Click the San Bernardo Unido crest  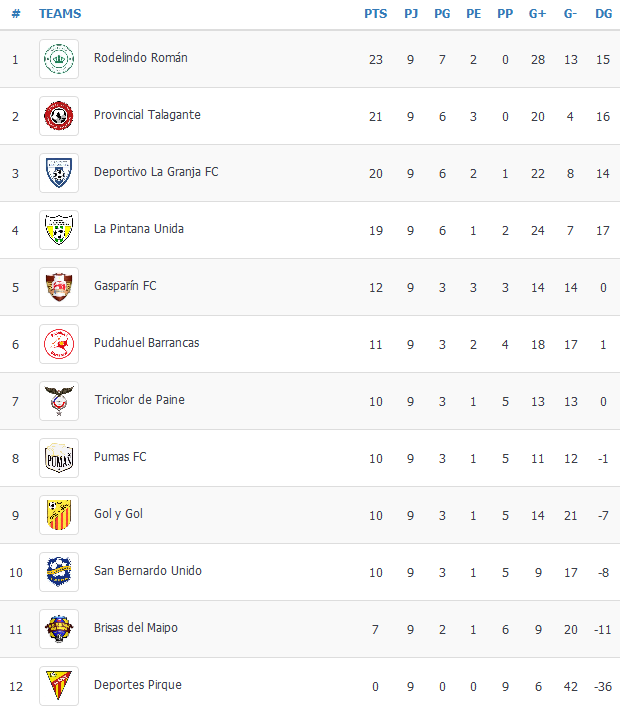tap(59, 572)
